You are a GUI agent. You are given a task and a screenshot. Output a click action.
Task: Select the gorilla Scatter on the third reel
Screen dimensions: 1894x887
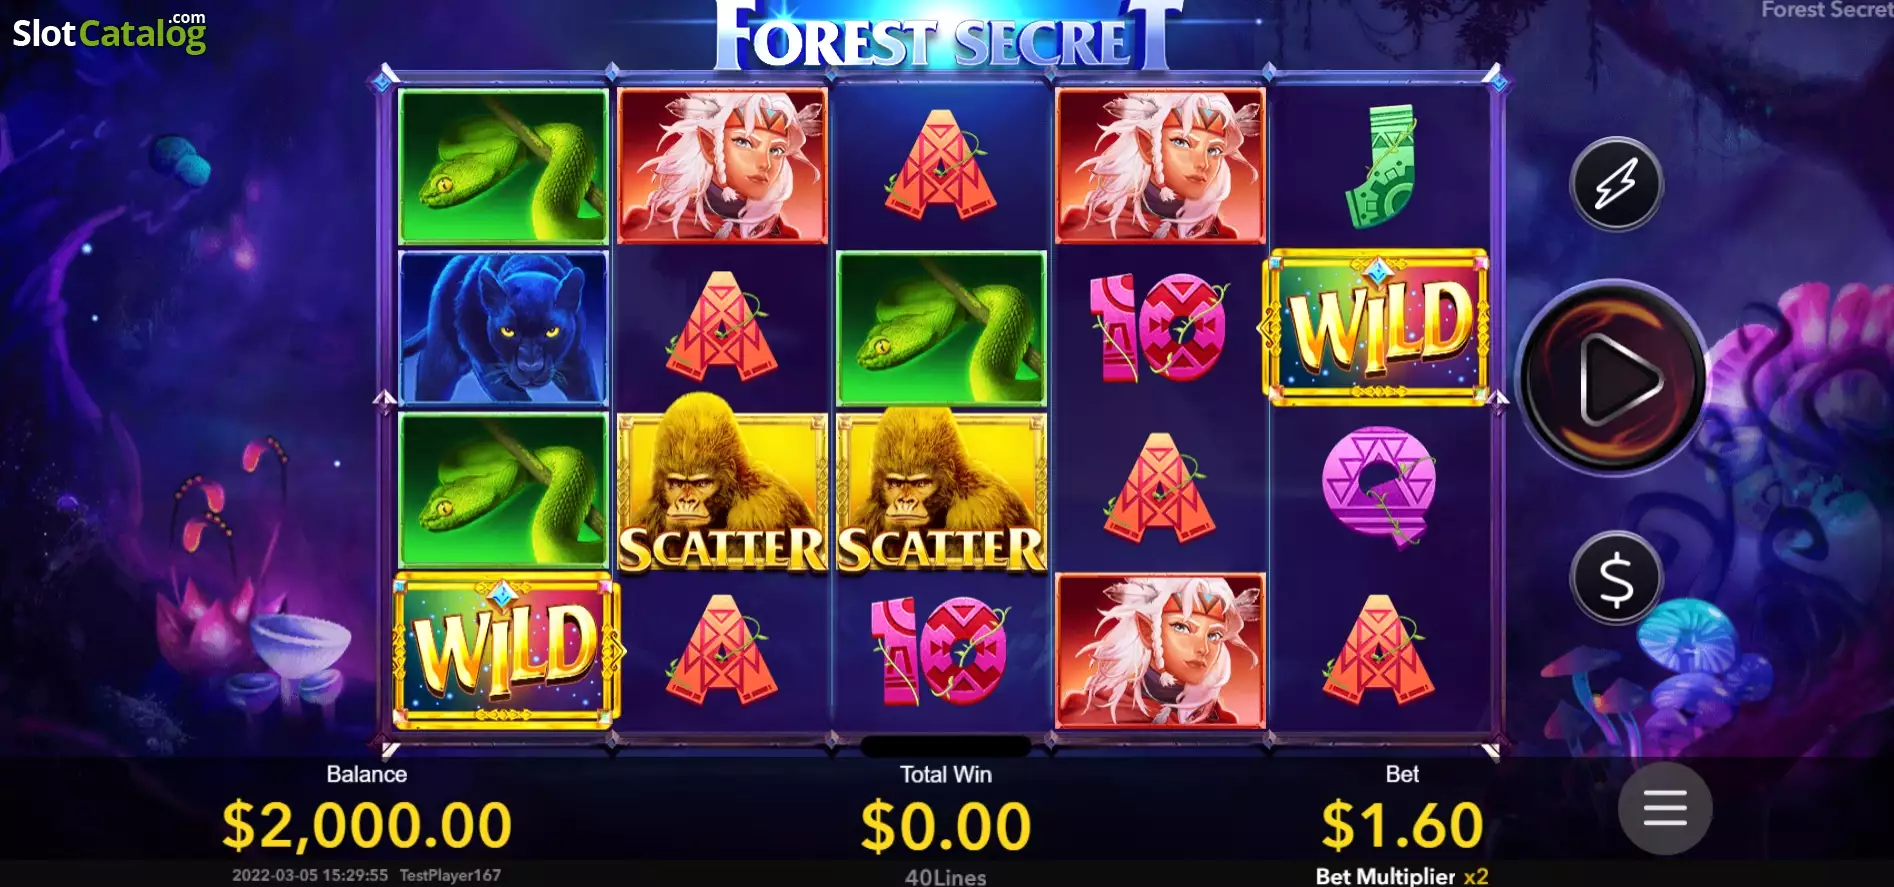(941, 490)
